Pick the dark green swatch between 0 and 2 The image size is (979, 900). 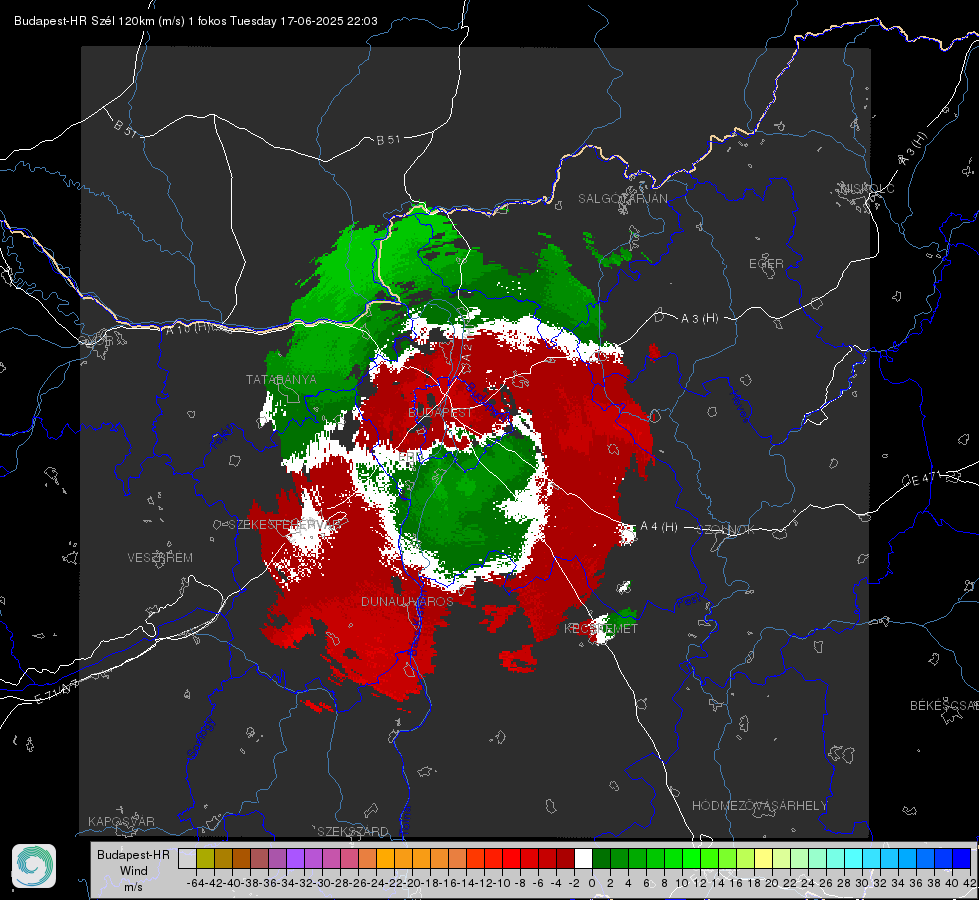click(x=601, y=858)
